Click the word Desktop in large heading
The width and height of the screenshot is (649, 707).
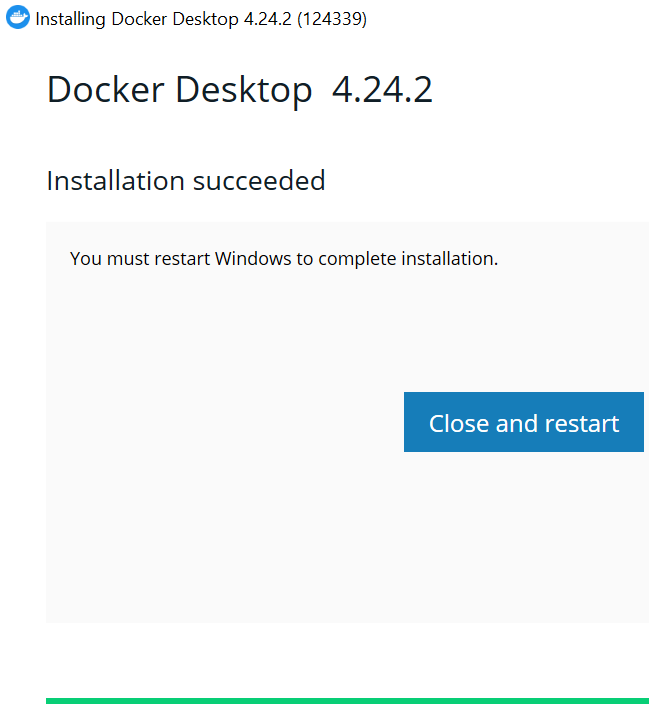point(244,90)
